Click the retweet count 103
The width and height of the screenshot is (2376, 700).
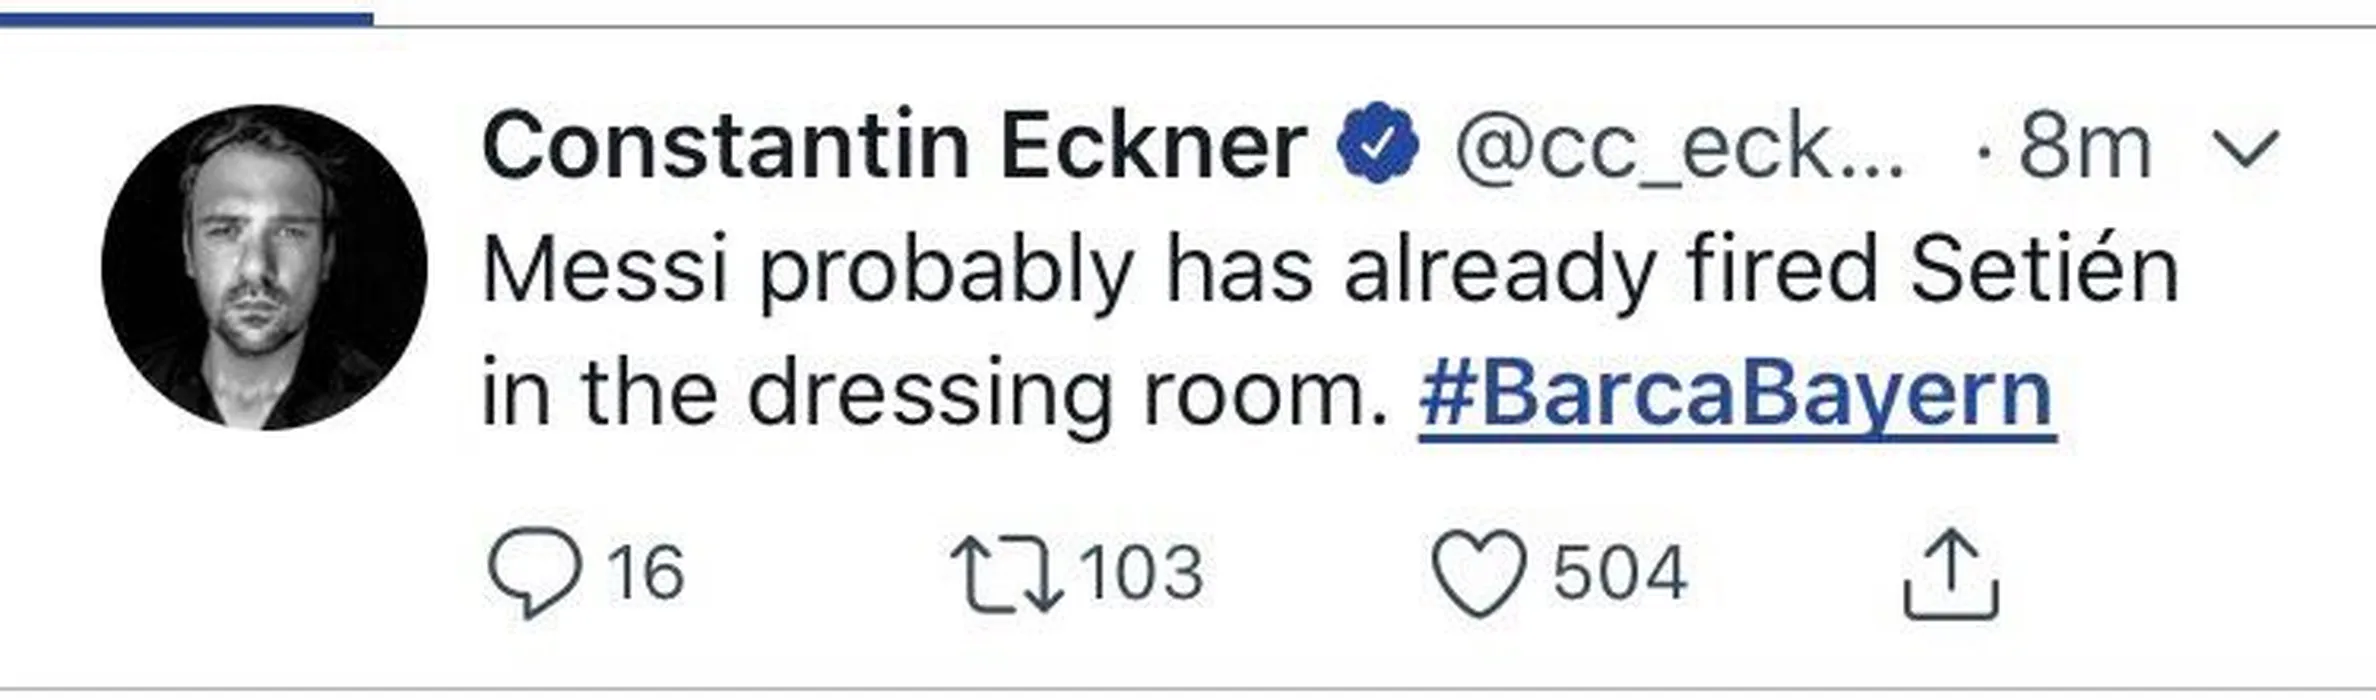[1141, 573]
